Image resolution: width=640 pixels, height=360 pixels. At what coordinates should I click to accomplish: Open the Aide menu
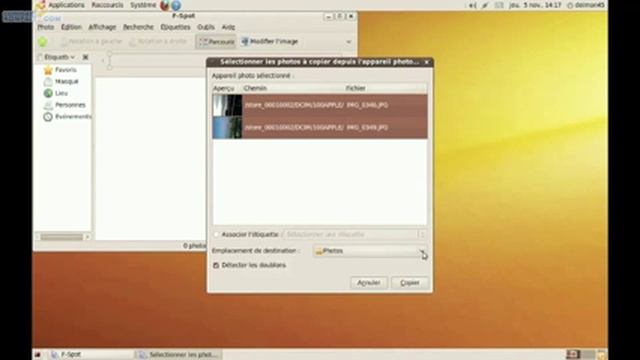pyautogui.click(x=228, y=27)
